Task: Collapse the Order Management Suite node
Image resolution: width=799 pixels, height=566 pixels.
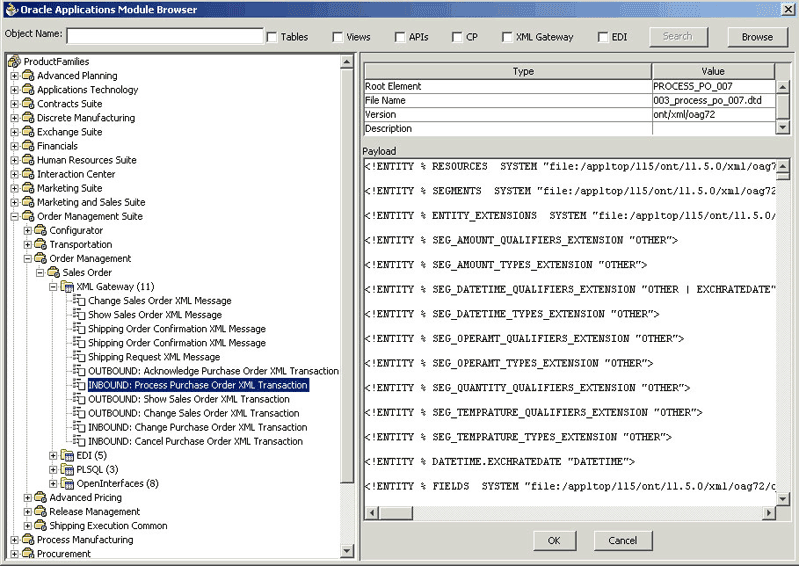Action: tap(14, 217)
